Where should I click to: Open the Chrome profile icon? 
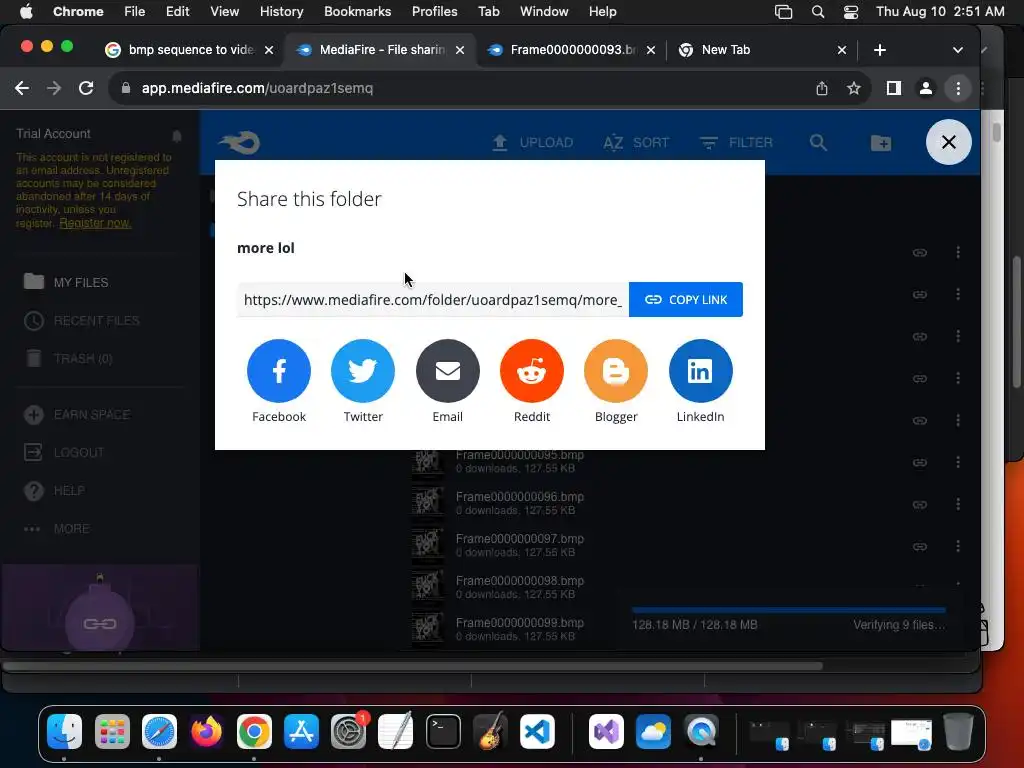[925, 88]
